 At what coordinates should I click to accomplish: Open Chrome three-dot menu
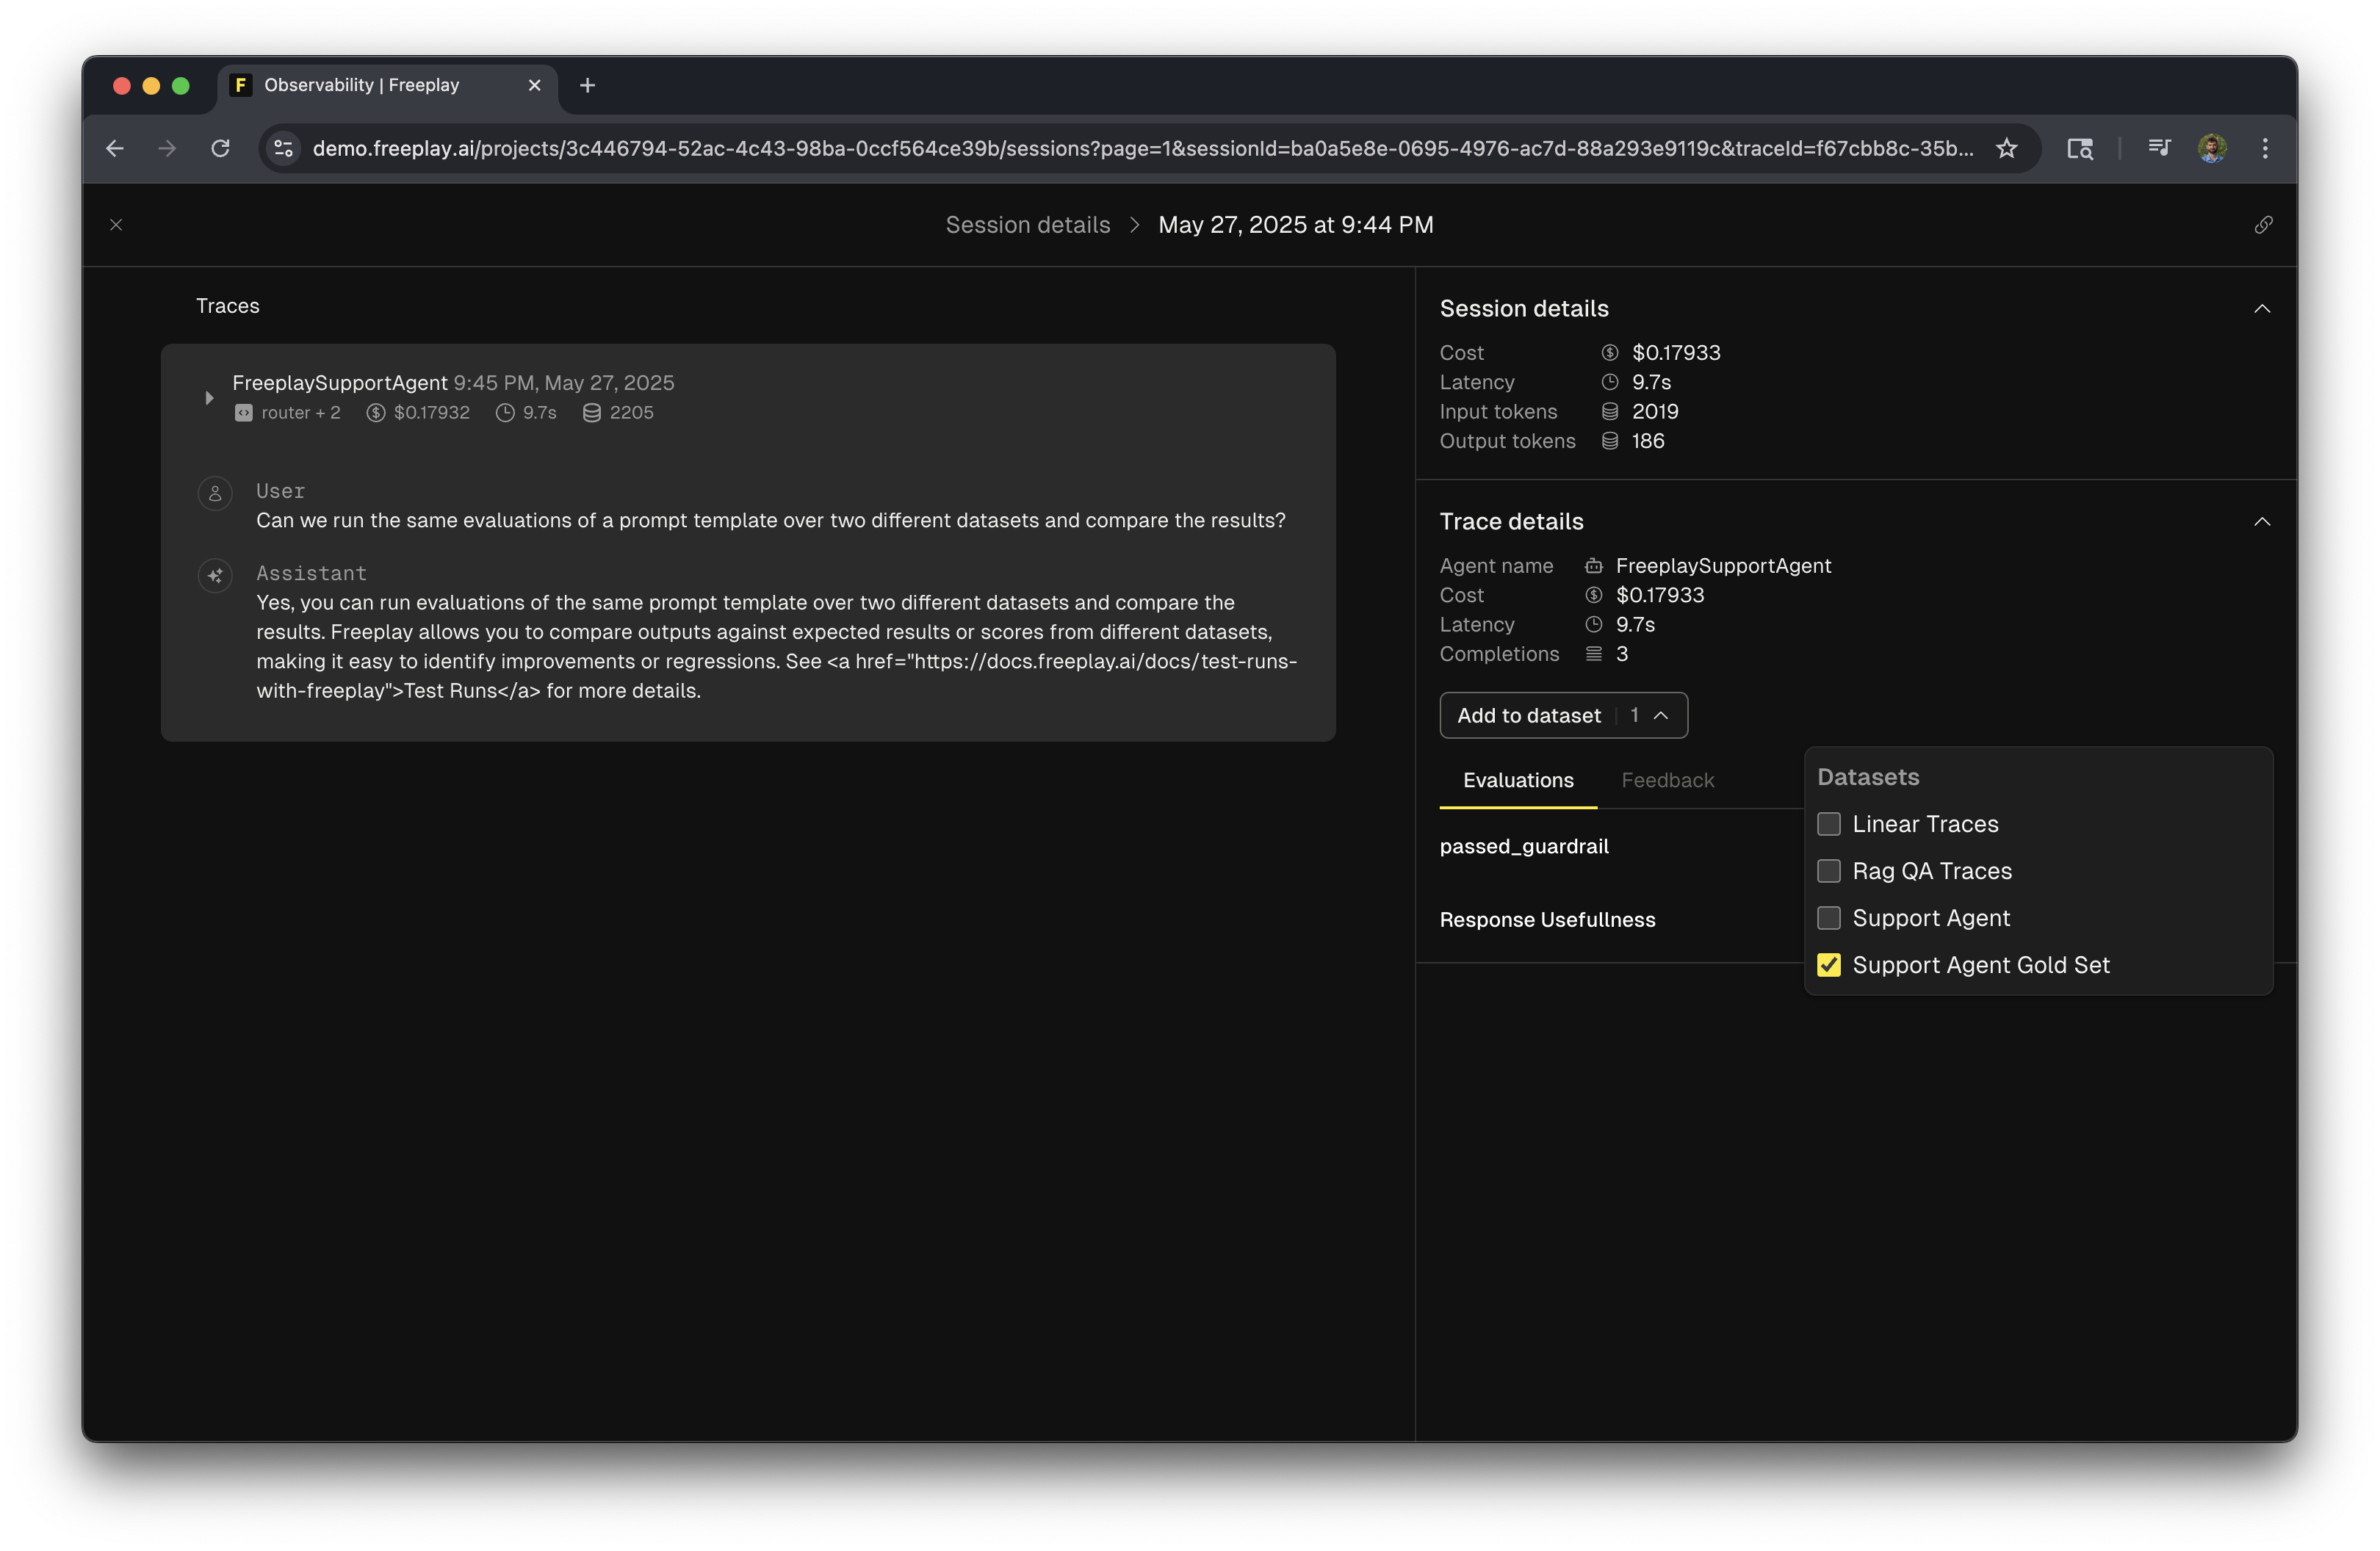click(2265, 148)
